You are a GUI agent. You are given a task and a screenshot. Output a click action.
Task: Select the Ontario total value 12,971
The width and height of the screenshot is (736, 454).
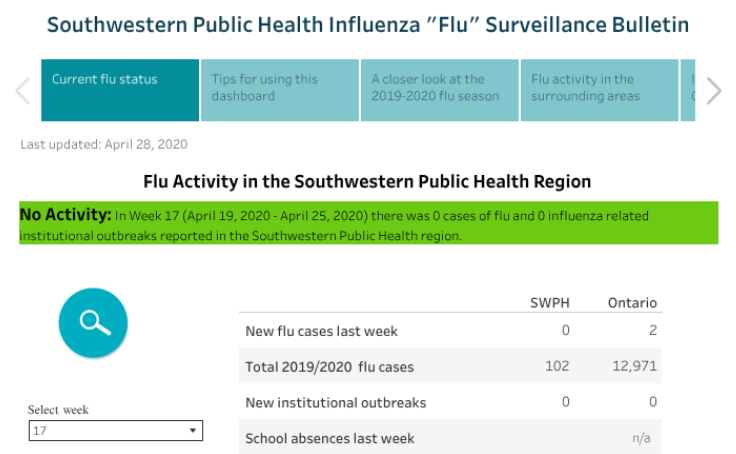click(x=634, y=367)
